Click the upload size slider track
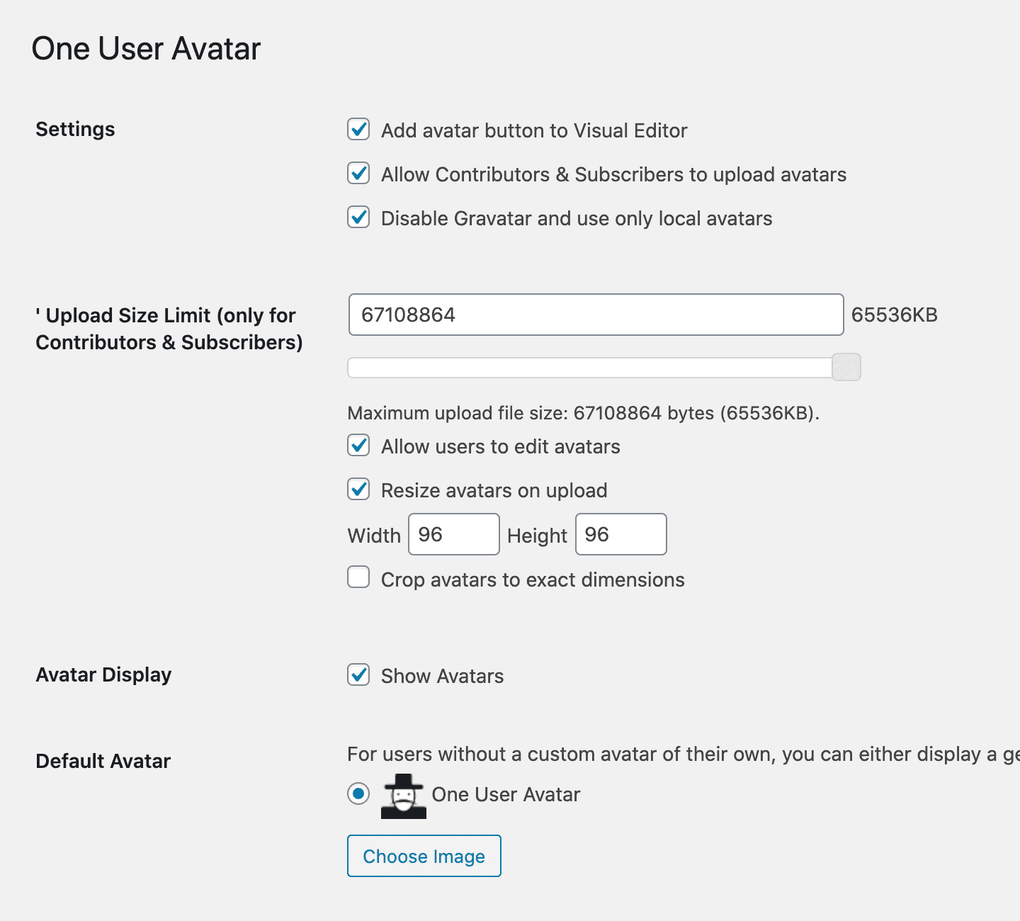The image size is (1020, 921). [590, 368]
